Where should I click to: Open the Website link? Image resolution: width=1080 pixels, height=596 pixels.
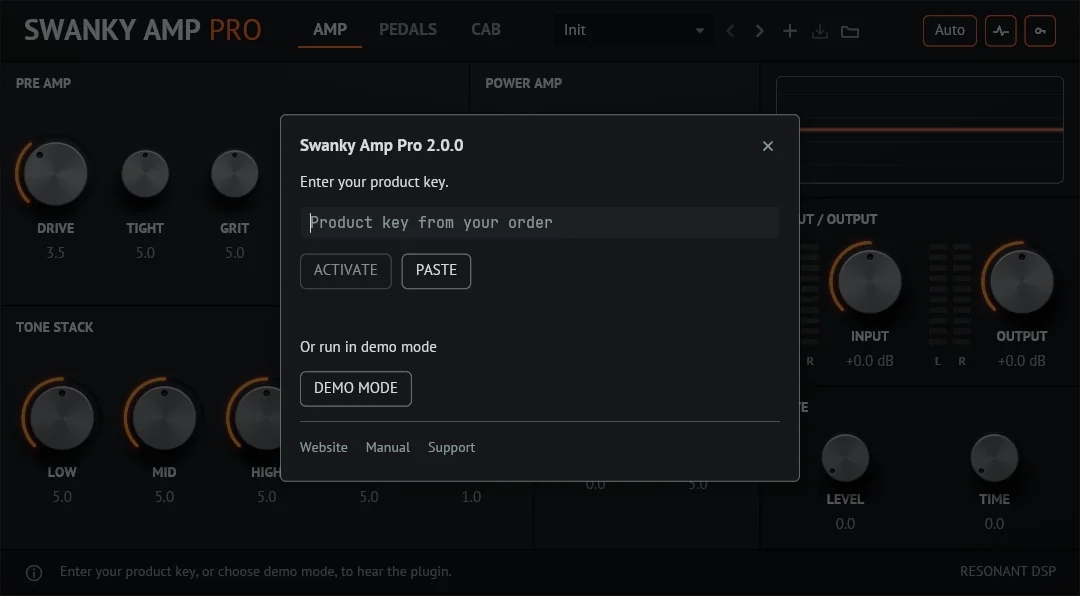click(324, 447)
